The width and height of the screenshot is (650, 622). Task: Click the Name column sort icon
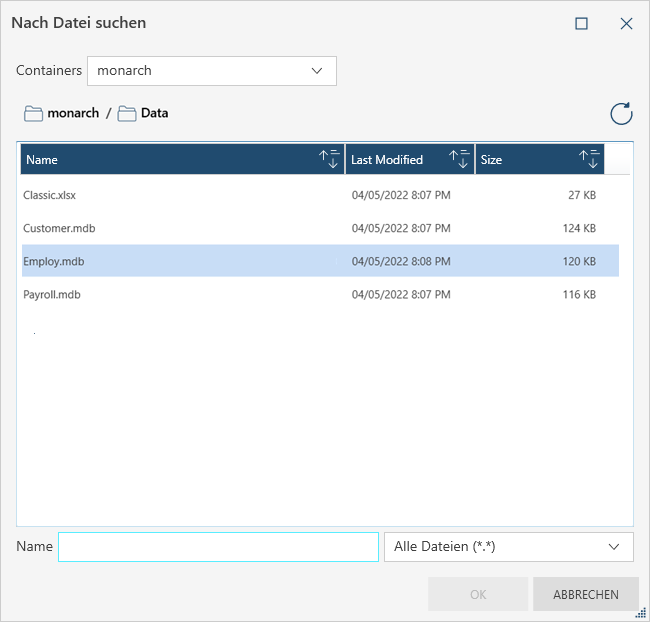[329, 160]
